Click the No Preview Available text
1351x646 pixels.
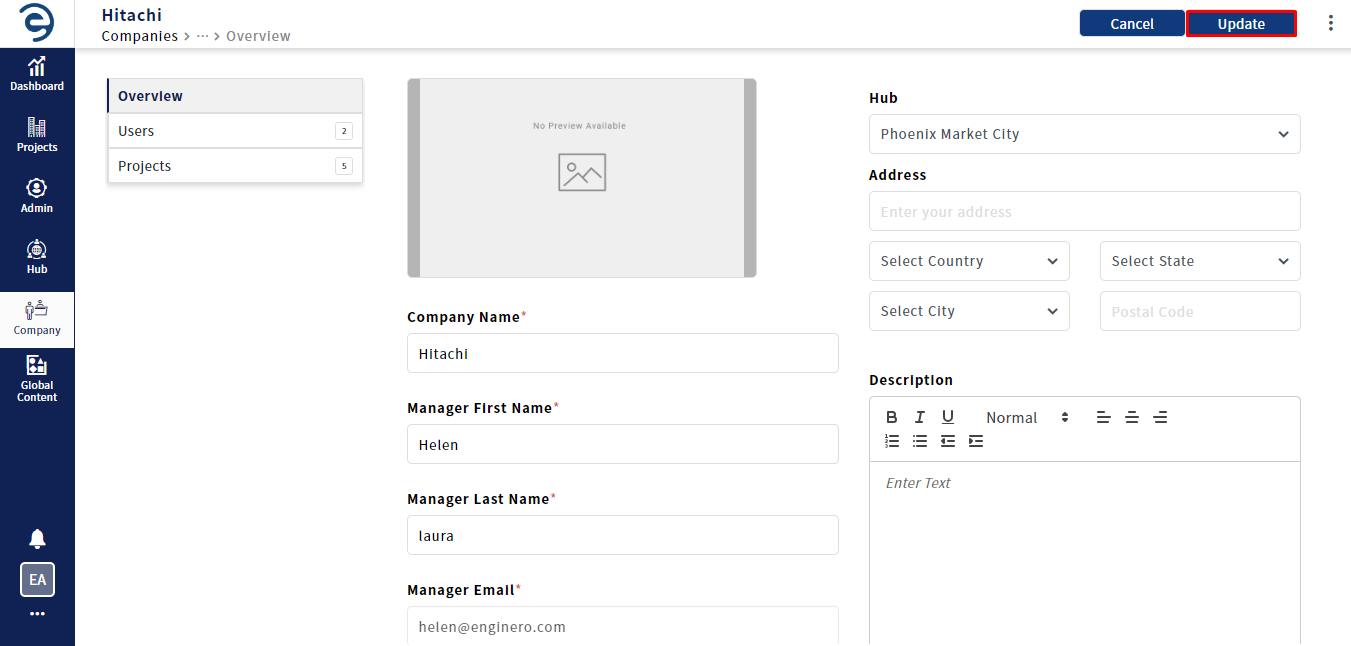coord(580,126)
